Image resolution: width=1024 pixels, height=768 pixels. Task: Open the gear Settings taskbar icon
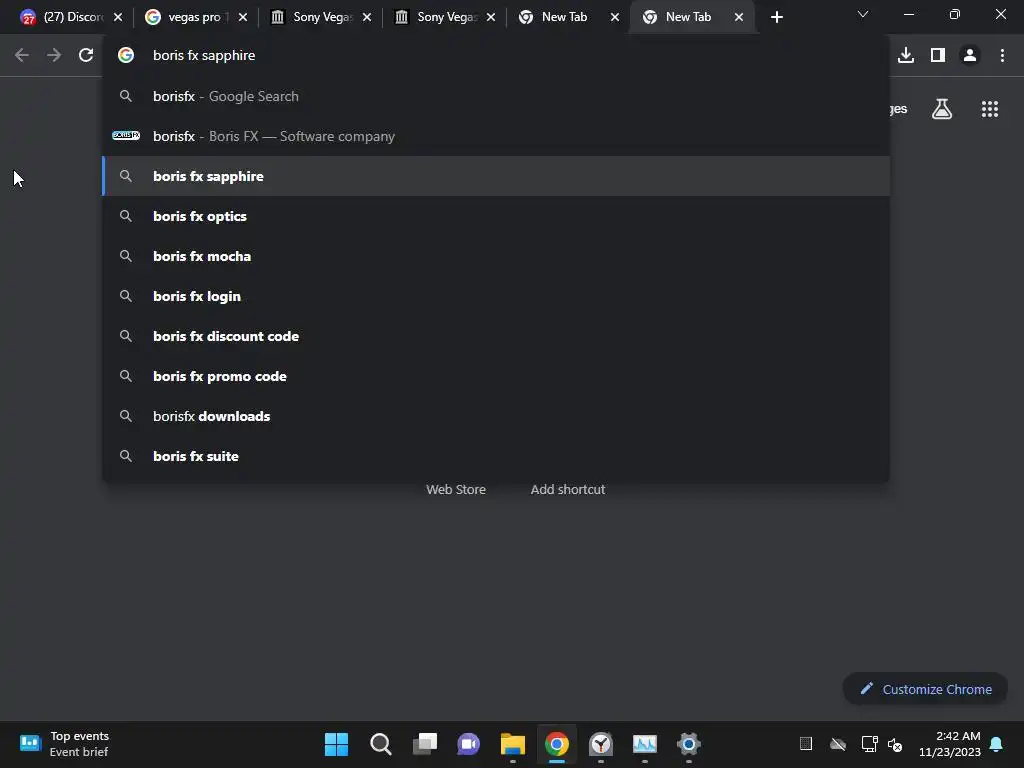coord(688,744)
